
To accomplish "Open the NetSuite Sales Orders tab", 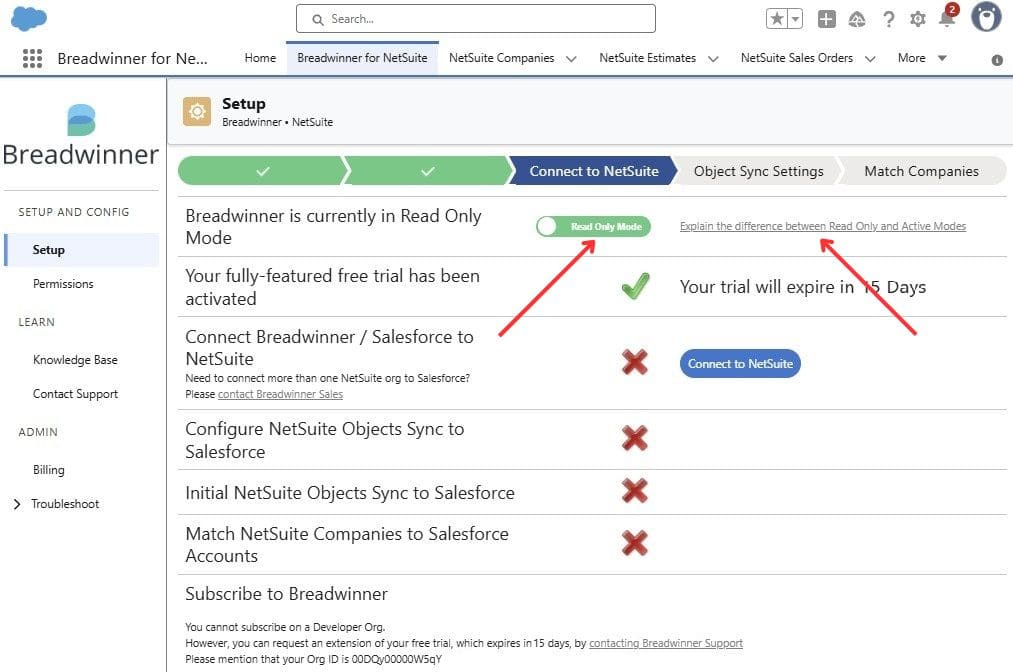I will [x=797, y=58].
